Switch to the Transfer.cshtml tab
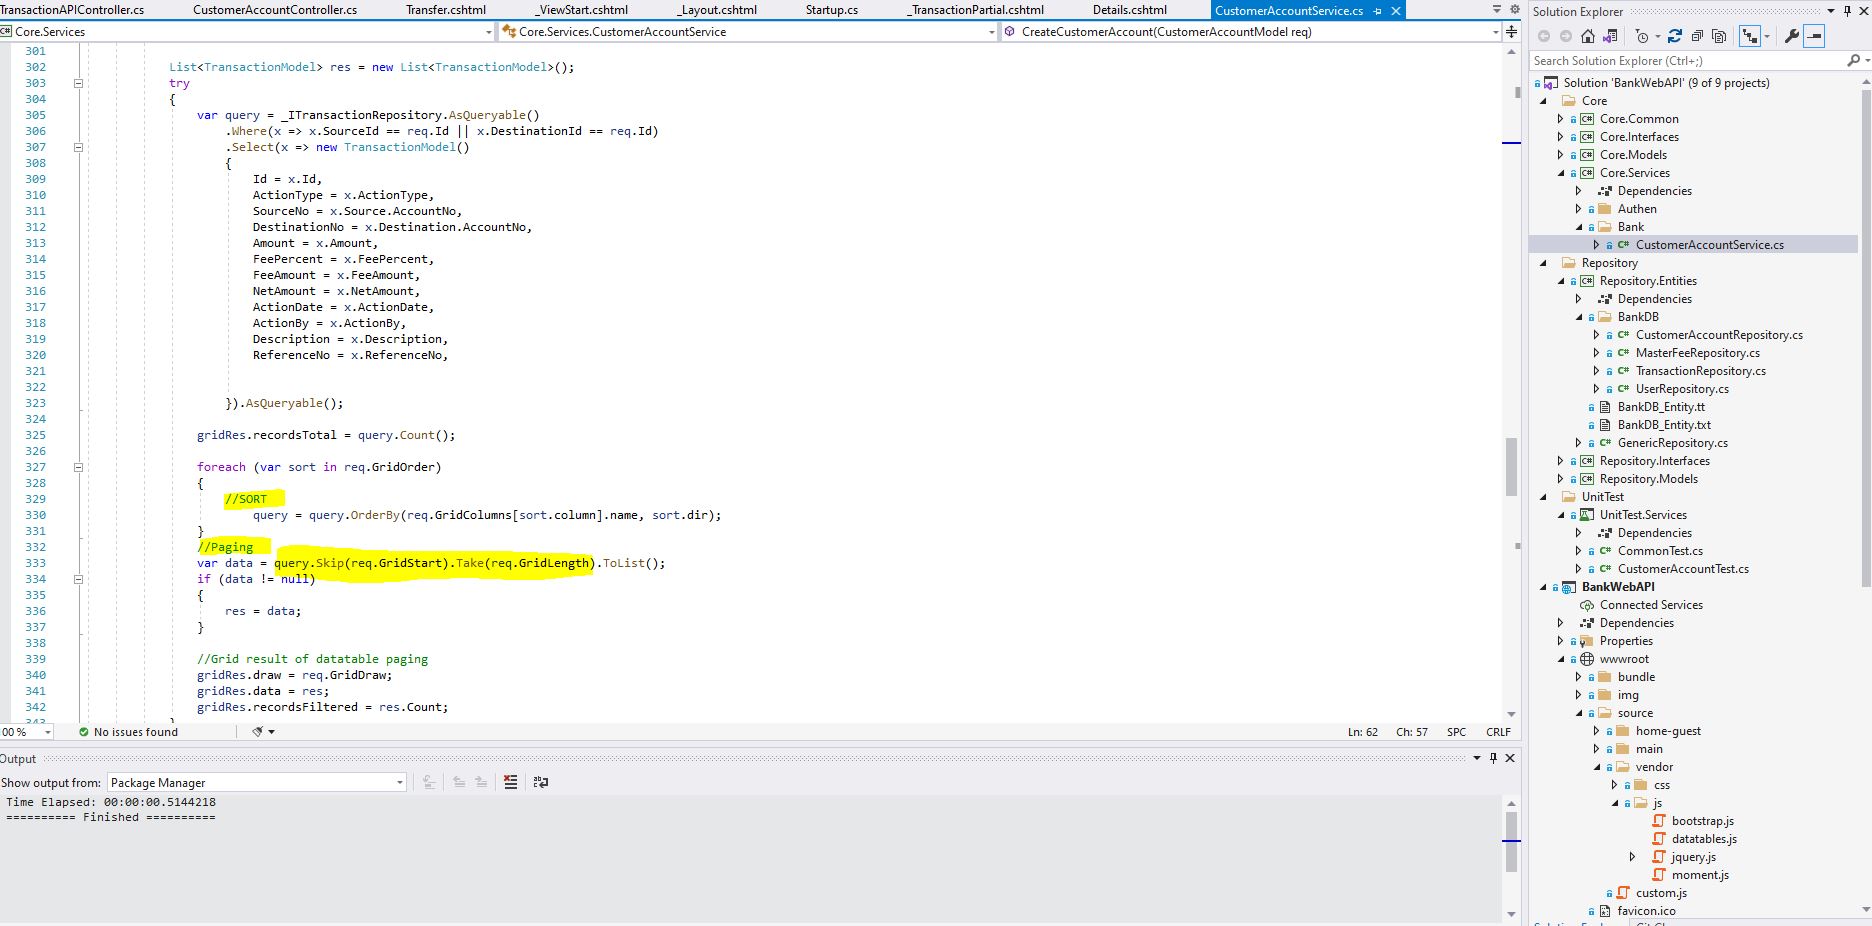 [x=444, y=9]
